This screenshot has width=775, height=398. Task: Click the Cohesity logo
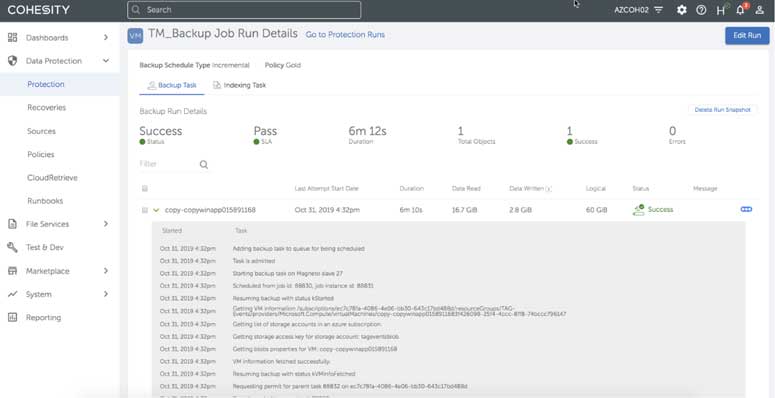pos(39,10)
